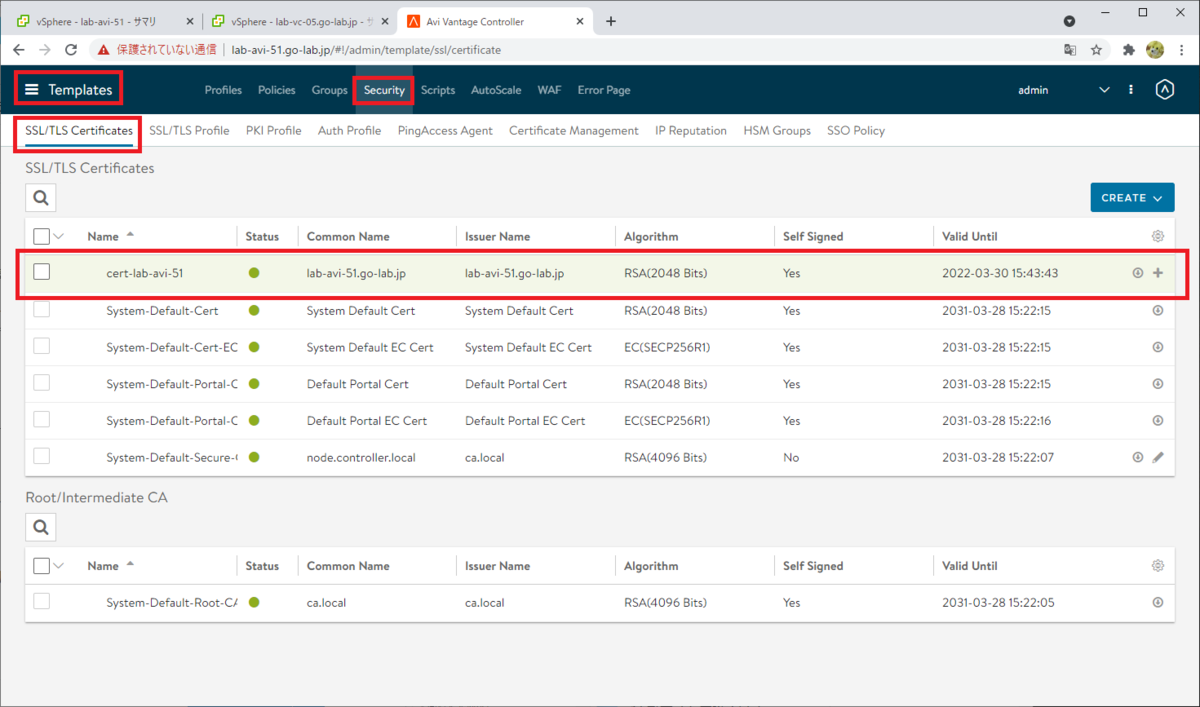This screenshot has height=707, width=1200.
Task: Bookmark this page with the star icon
Action: tap(1096, 49)
